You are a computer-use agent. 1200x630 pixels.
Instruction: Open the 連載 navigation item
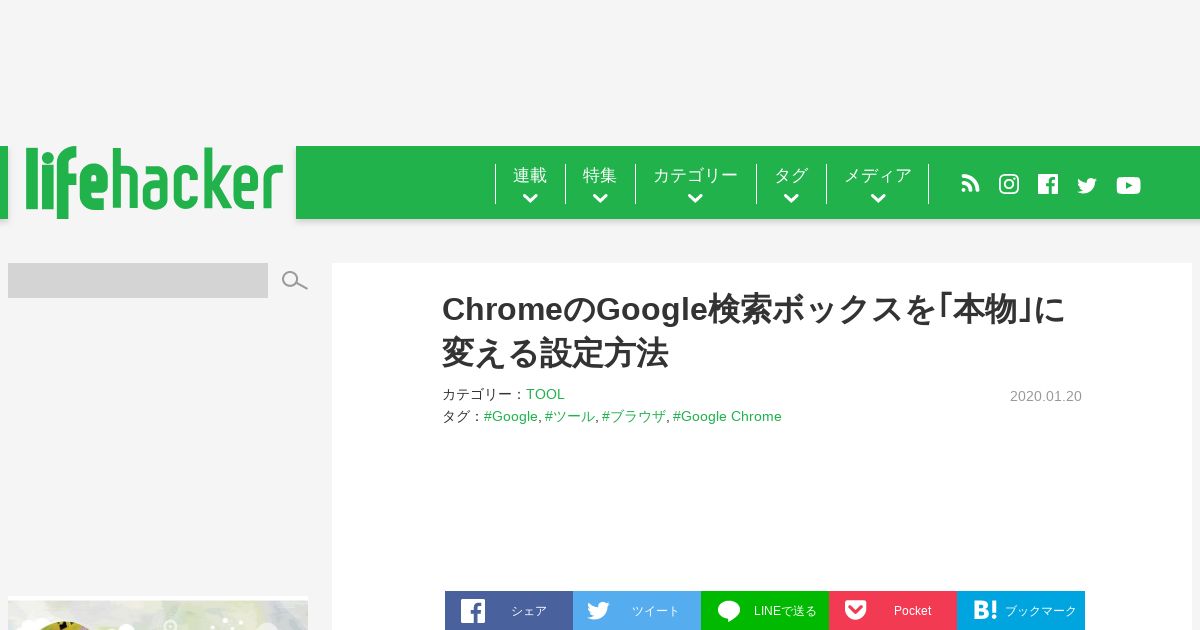click(x=530, y=175)
